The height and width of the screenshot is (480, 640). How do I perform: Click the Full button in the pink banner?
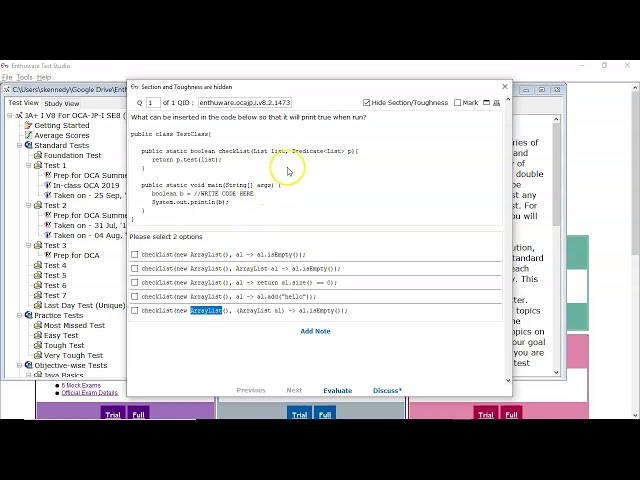pyautogui.click(x=511, y=414)
